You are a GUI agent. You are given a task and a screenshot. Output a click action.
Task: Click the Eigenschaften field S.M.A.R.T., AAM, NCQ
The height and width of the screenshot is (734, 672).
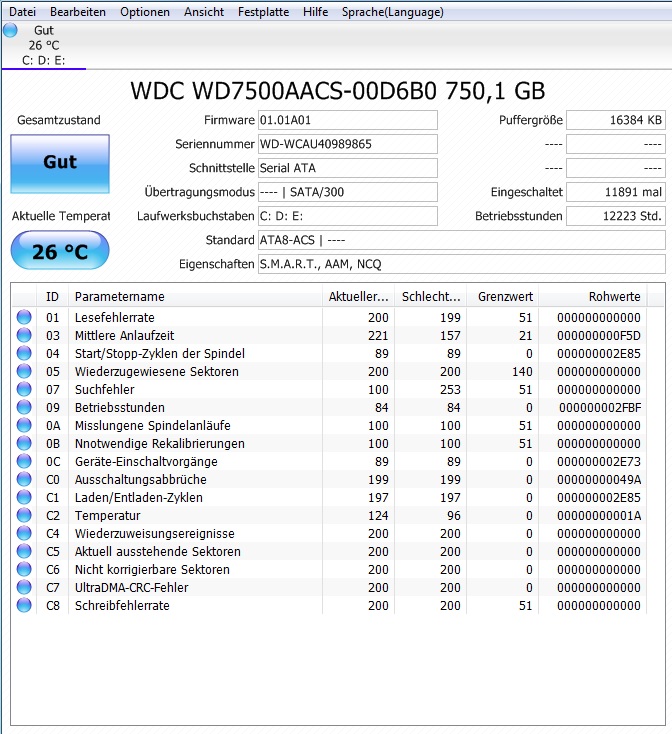[461, 264]
